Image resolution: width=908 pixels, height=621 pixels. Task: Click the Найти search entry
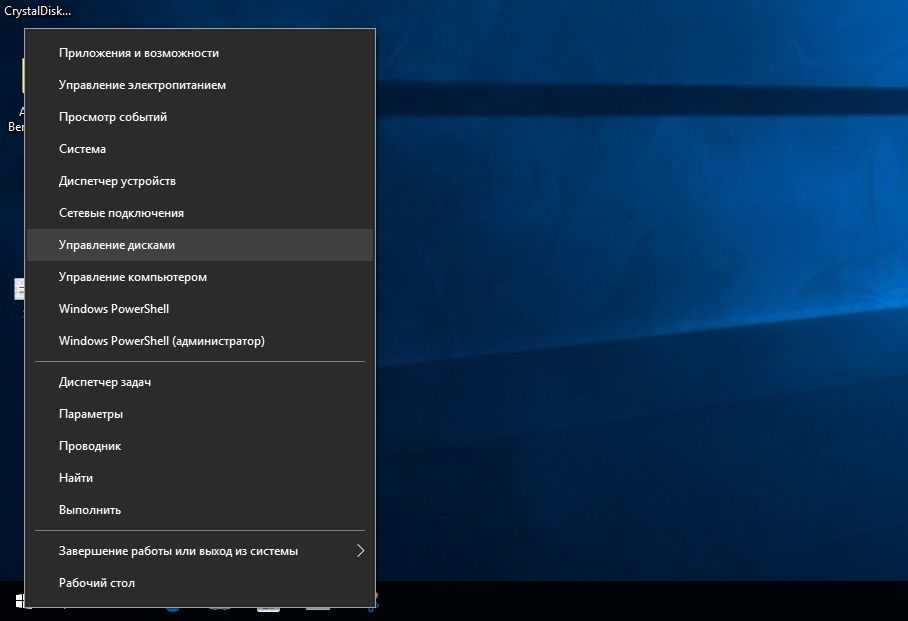76,478
